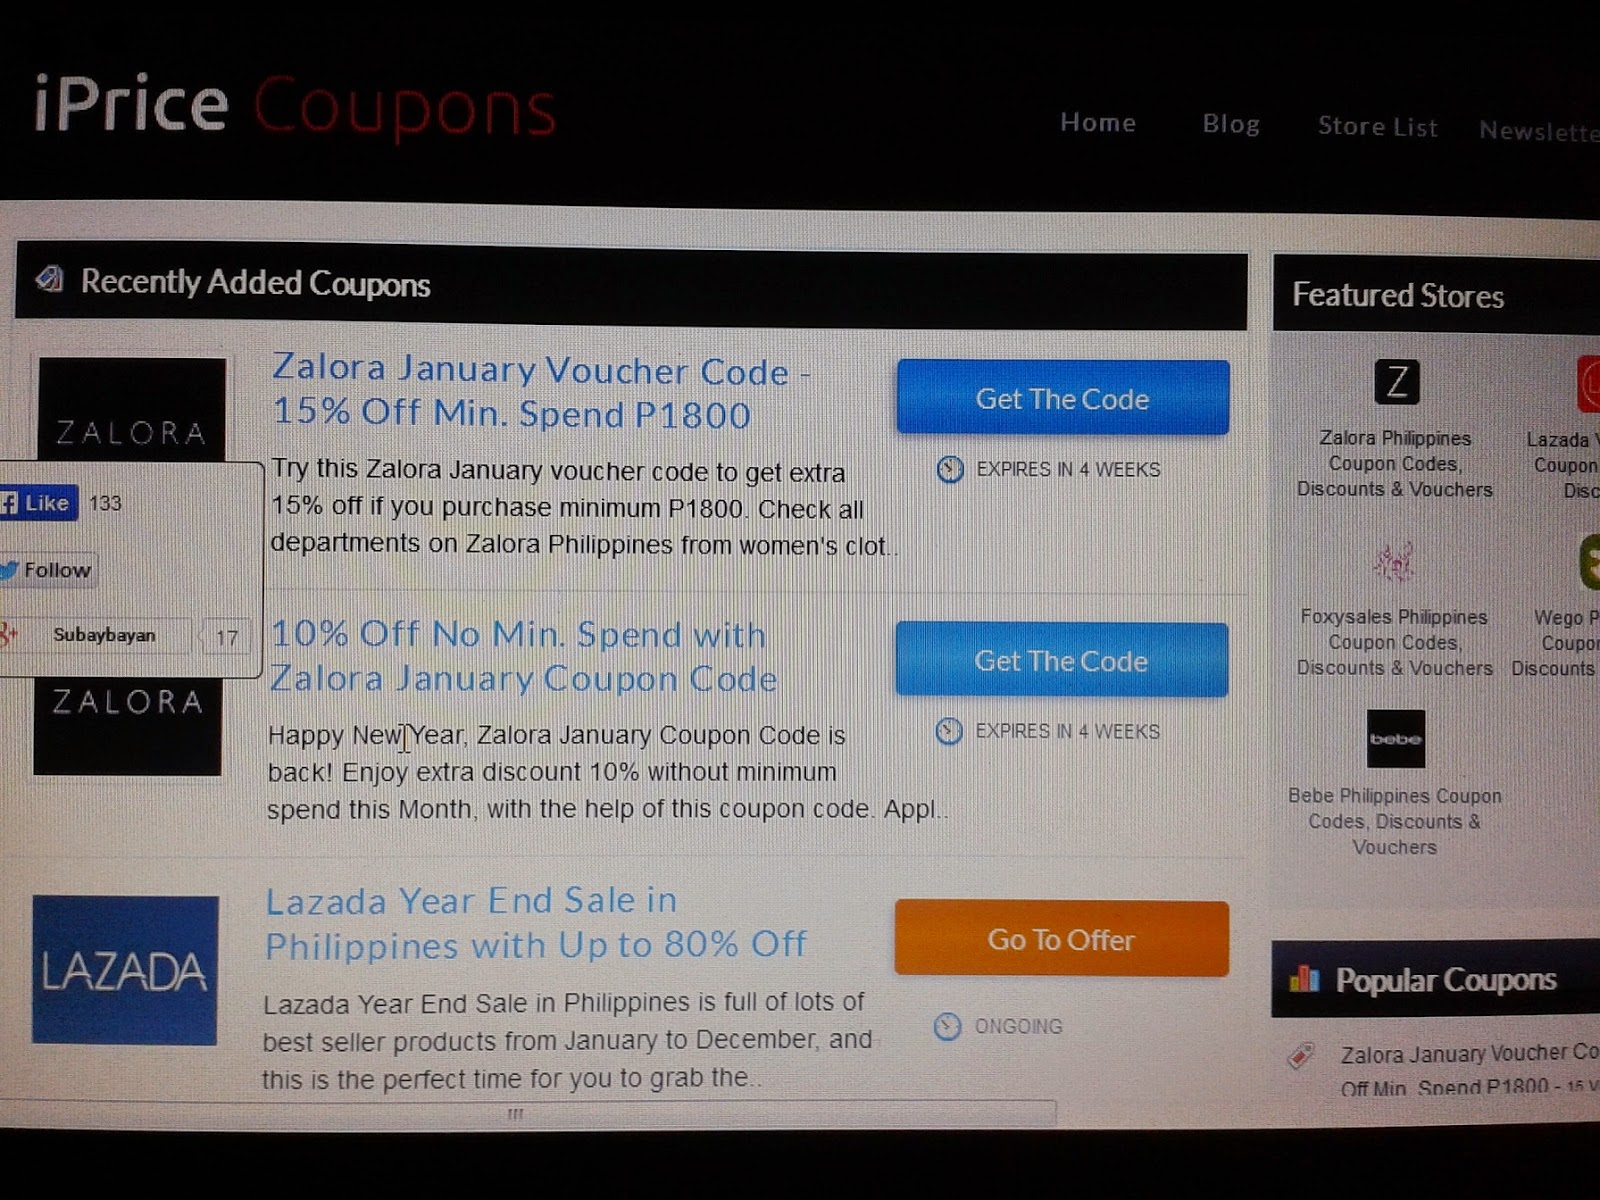The height and width of the screenshot is (1200, 1600).
Task: Click the Google Plus Subaybayan button
Action: pyautogui.click(x=95, y=635)
